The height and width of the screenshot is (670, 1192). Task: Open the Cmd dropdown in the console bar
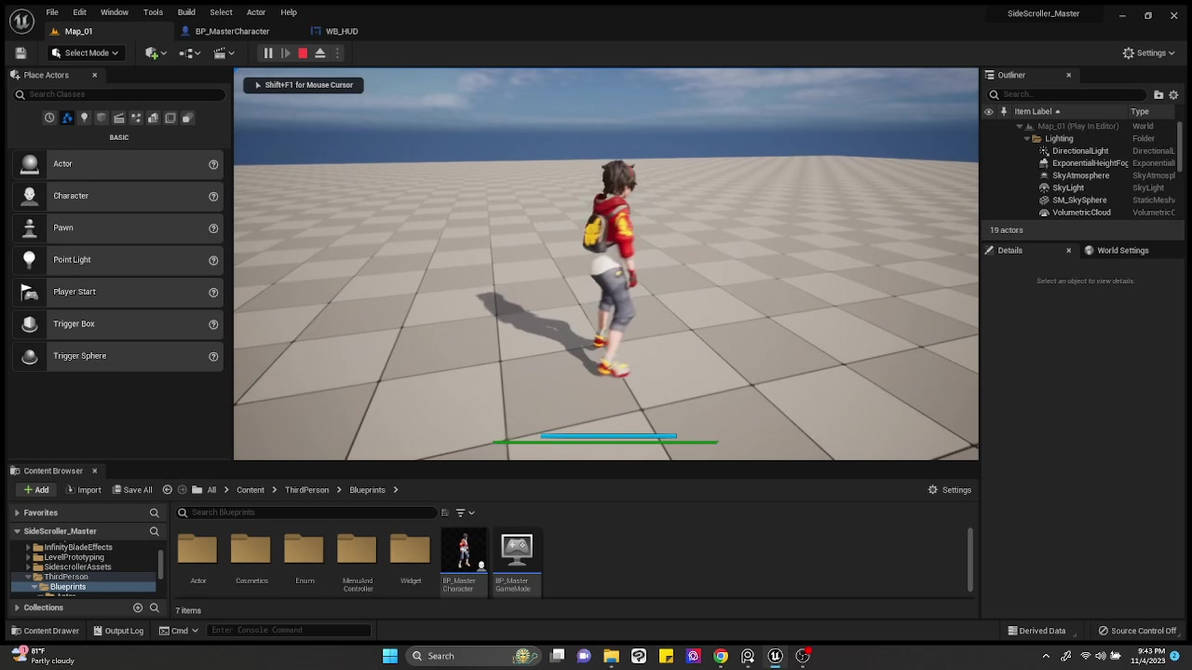[x=180, y=630]
